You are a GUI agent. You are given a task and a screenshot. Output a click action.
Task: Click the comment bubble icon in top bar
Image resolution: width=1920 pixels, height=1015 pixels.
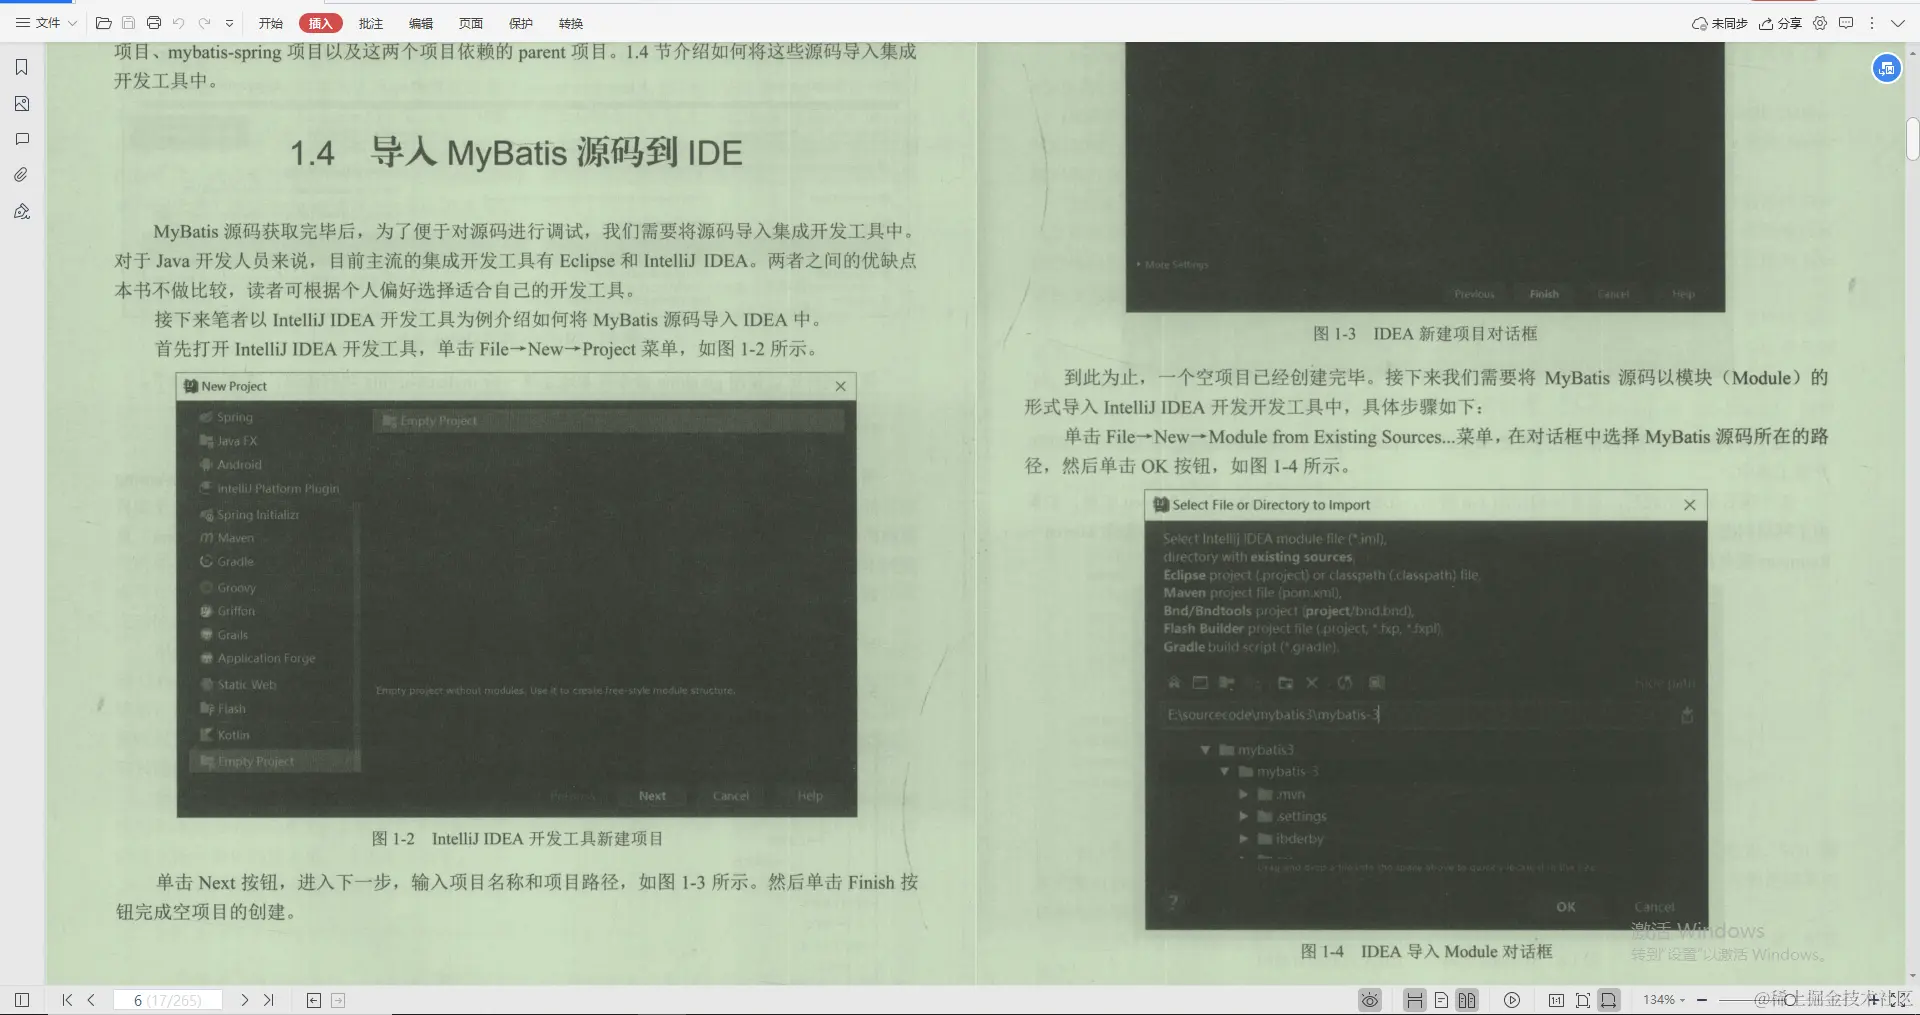(1846, 23)
